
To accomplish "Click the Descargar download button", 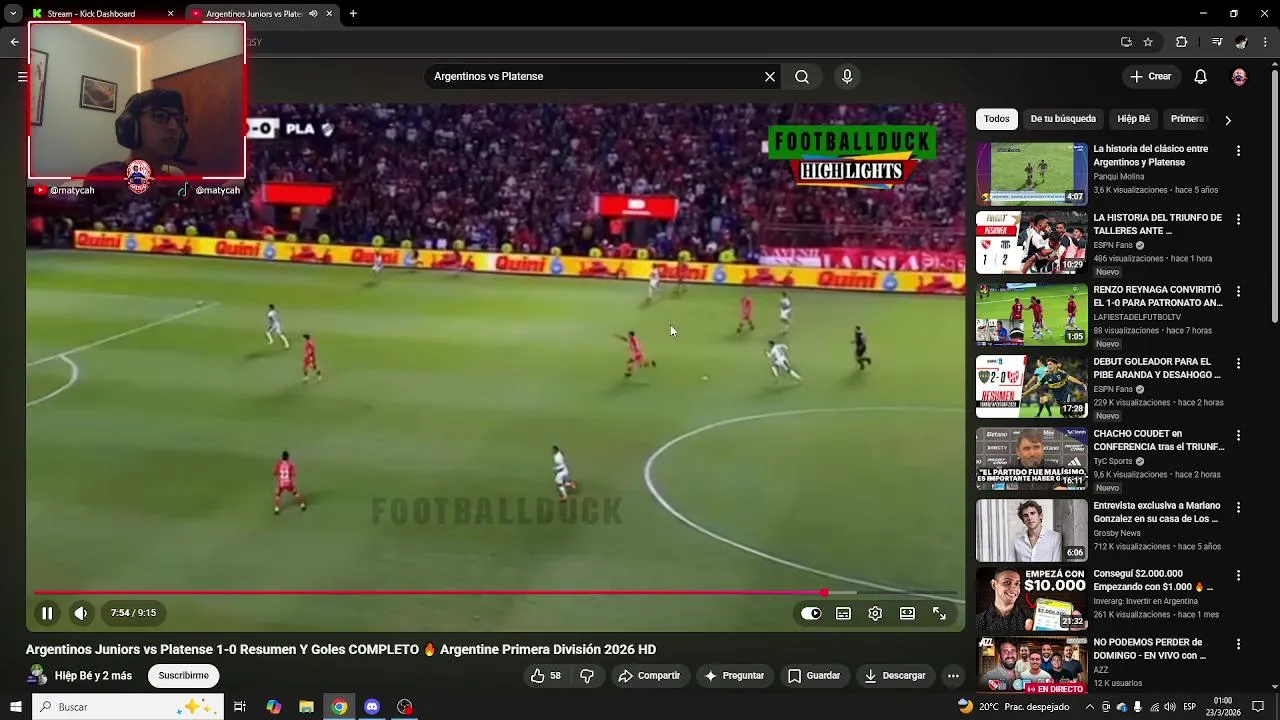I will click(x=895, y=676).
